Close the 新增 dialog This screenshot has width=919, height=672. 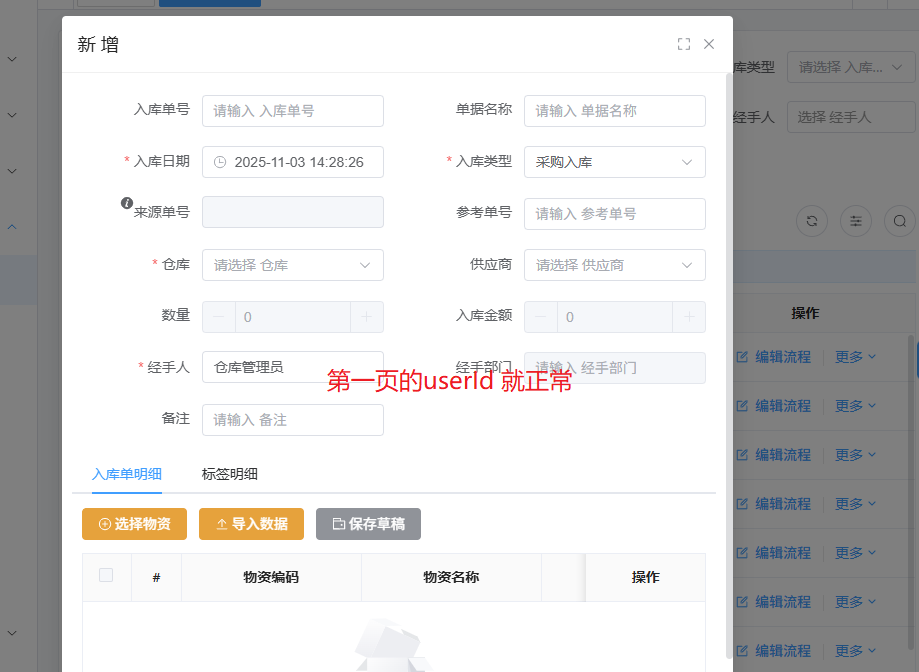click(x=709, y=44)
